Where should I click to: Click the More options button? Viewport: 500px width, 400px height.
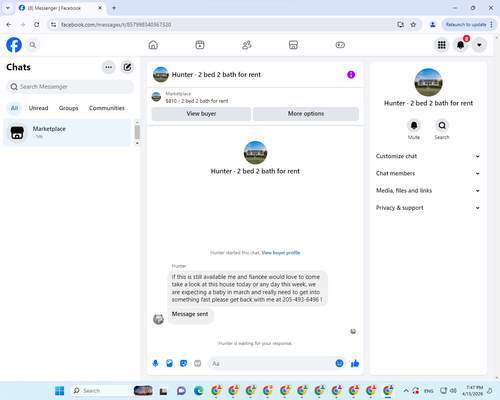[306, 114]
